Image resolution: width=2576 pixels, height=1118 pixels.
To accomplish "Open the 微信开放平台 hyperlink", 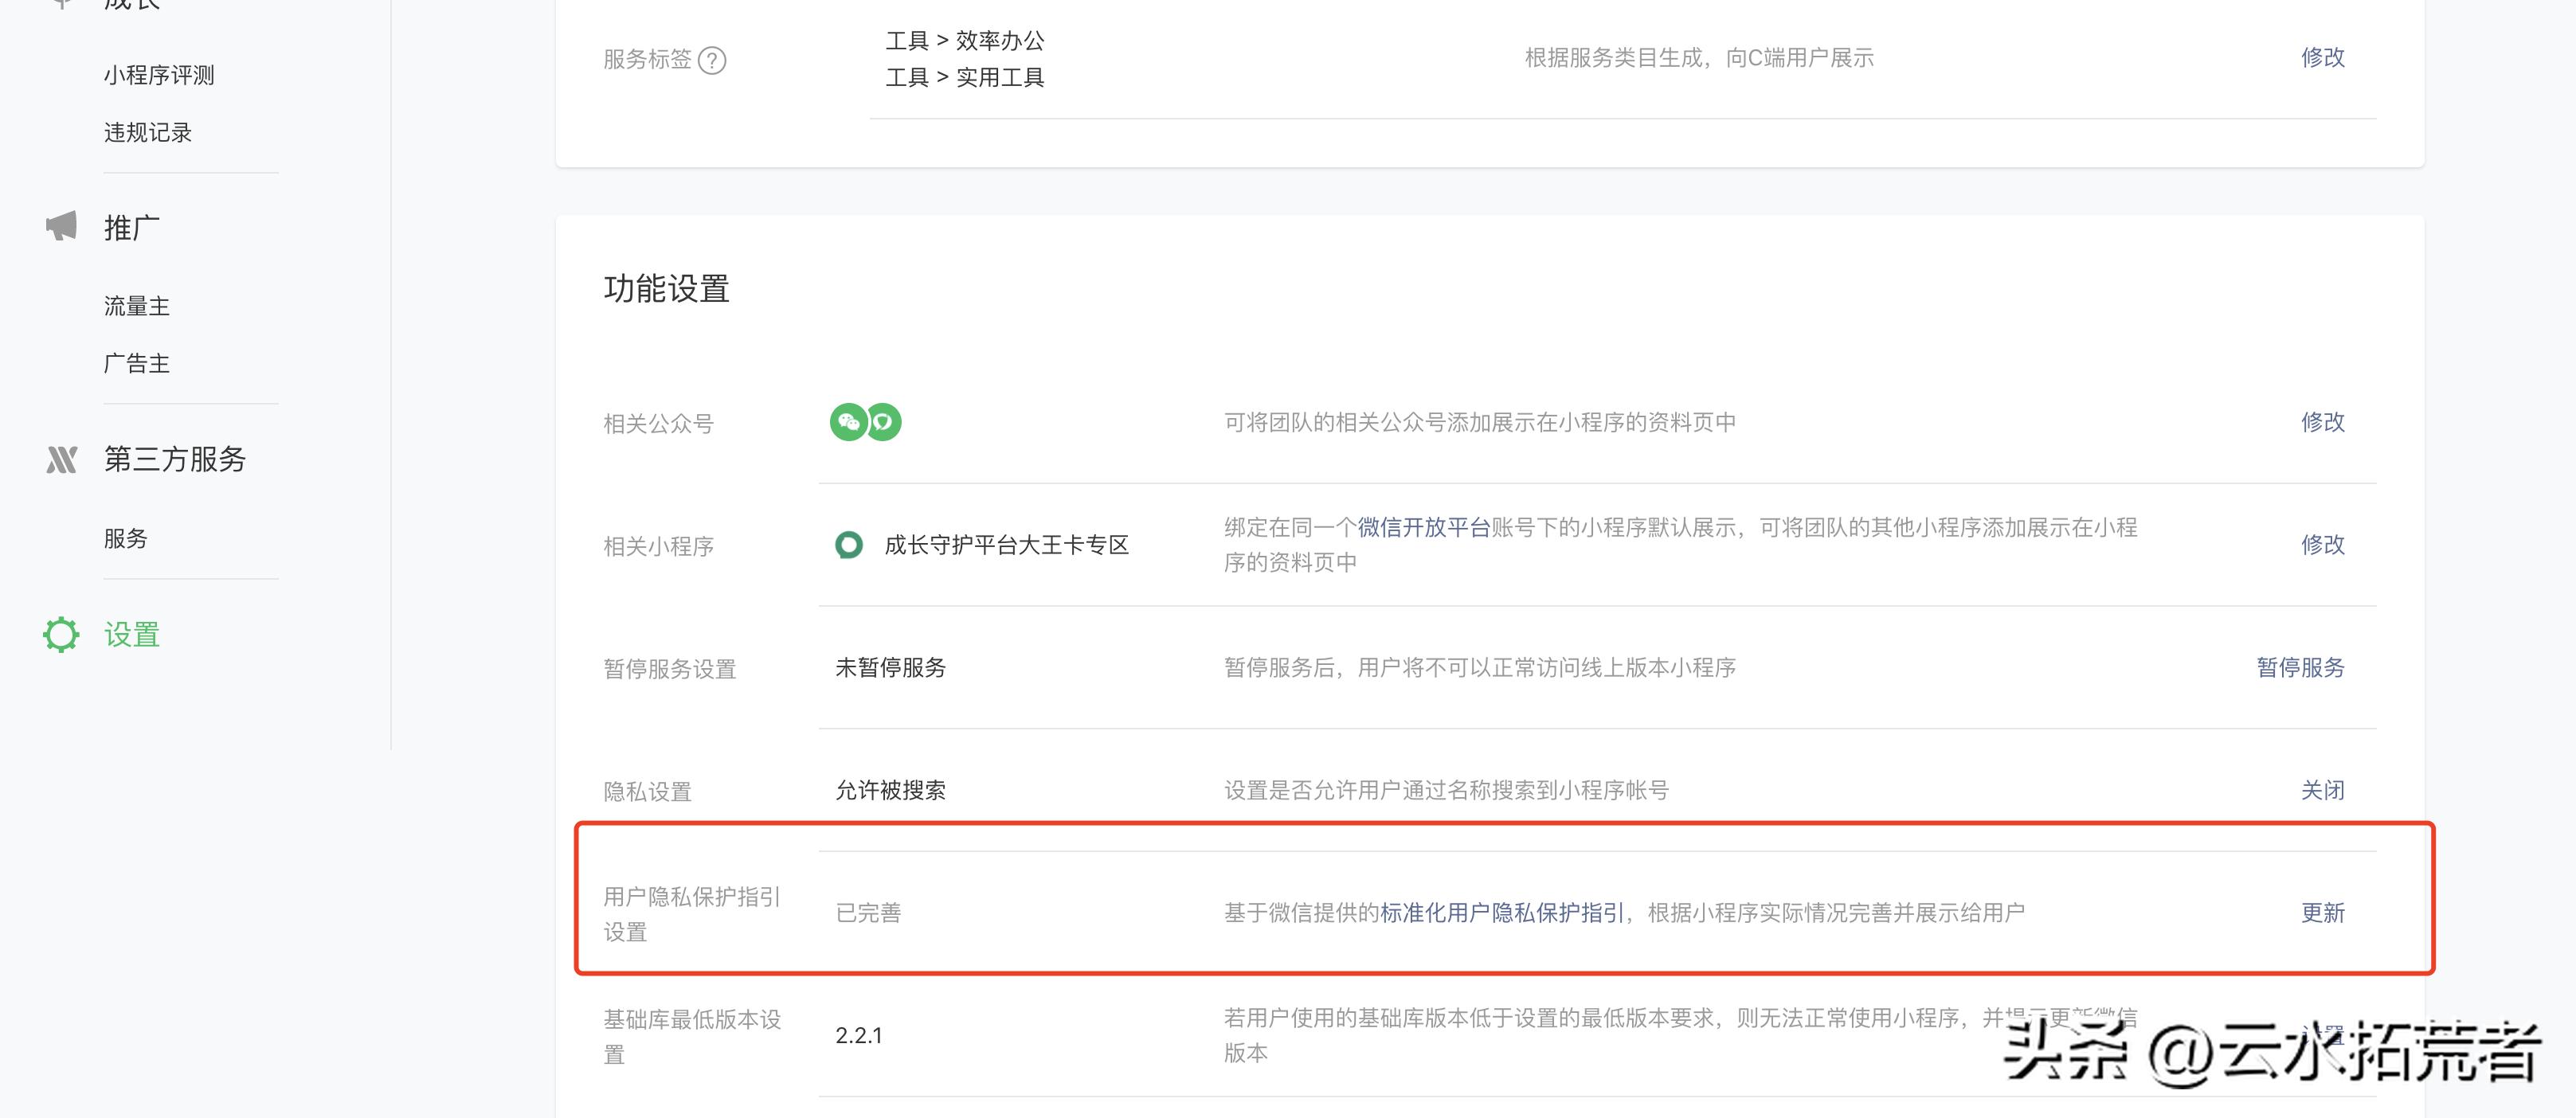I will pyautogui.click(x=1423, y=527).
